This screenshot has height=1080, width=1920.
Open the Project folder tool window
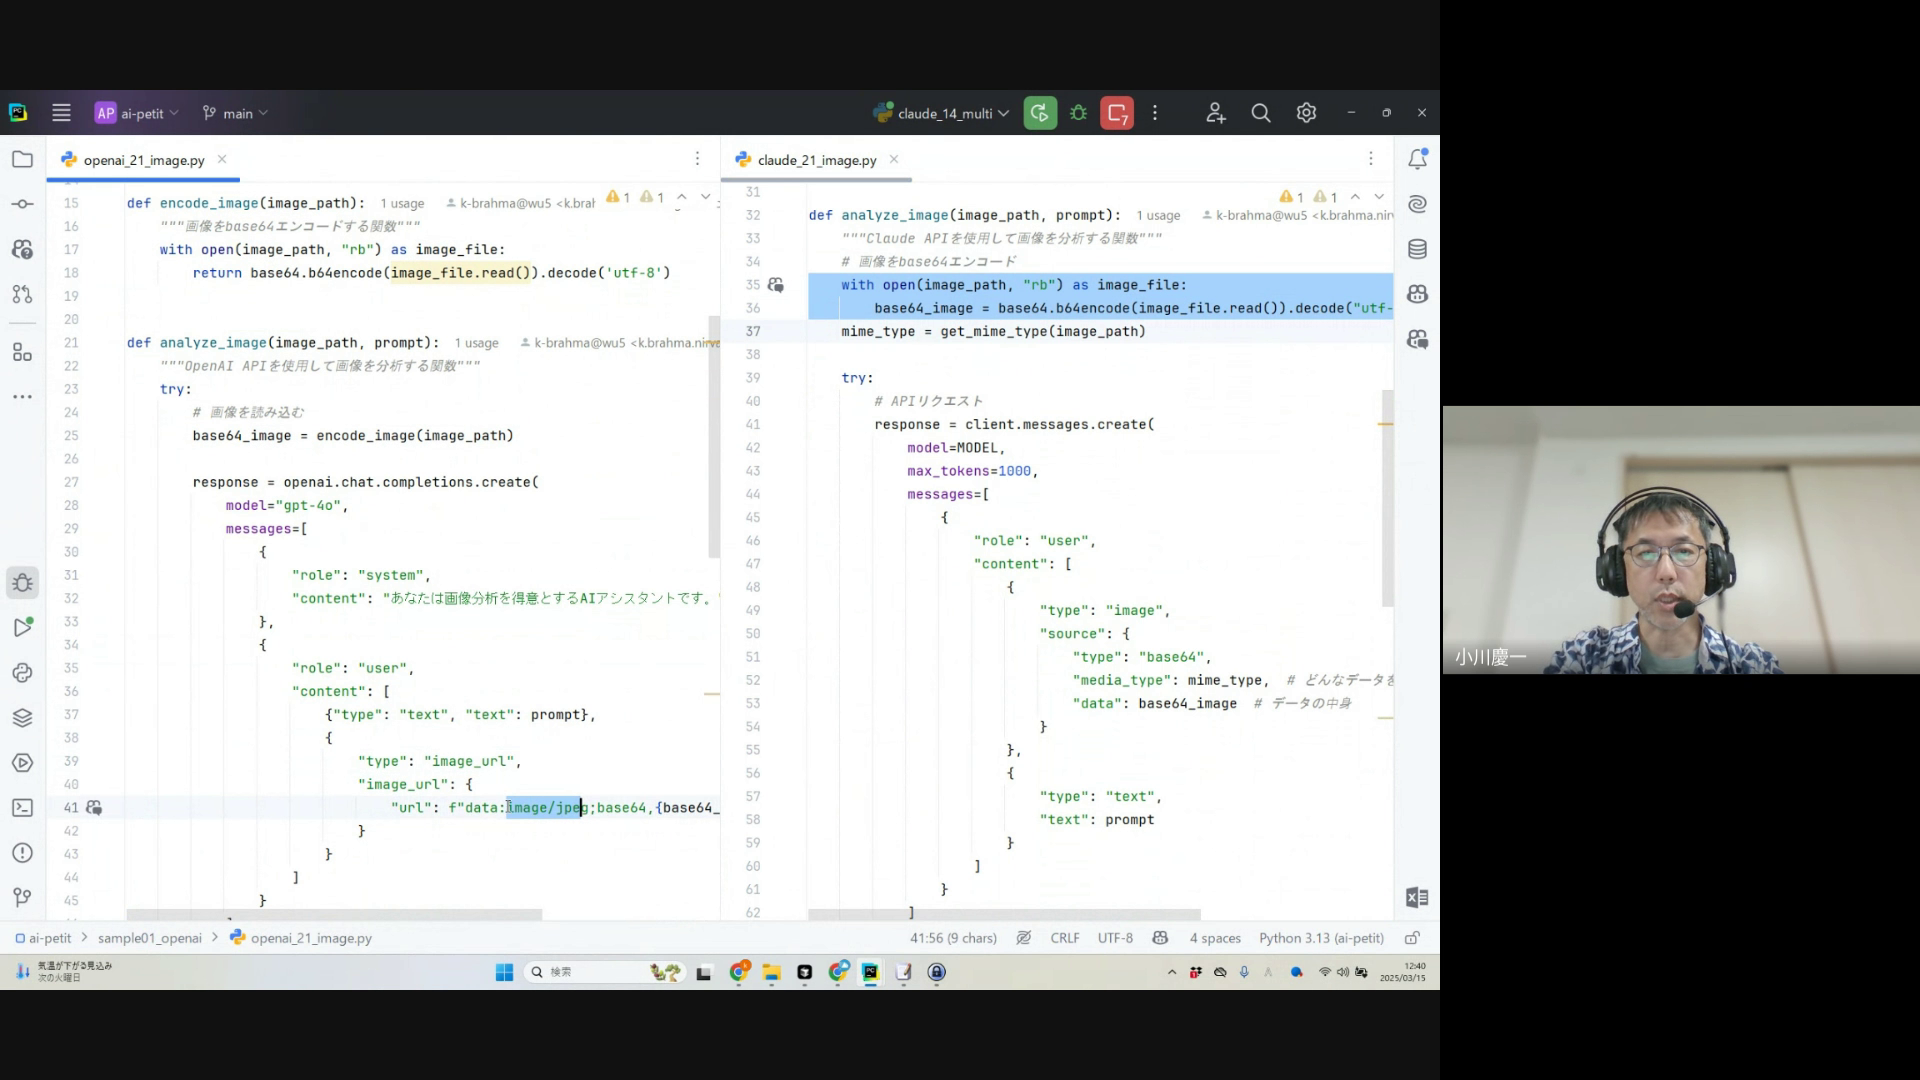tap(22, 159)
